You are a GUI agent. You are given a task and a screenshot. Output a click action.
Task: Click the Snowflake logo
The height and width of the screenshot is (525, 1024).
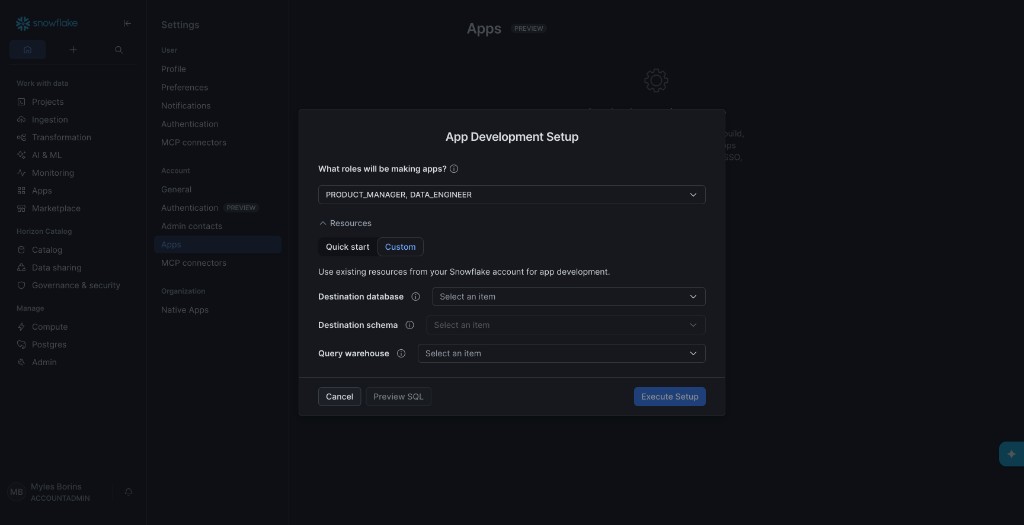[46, 24]
